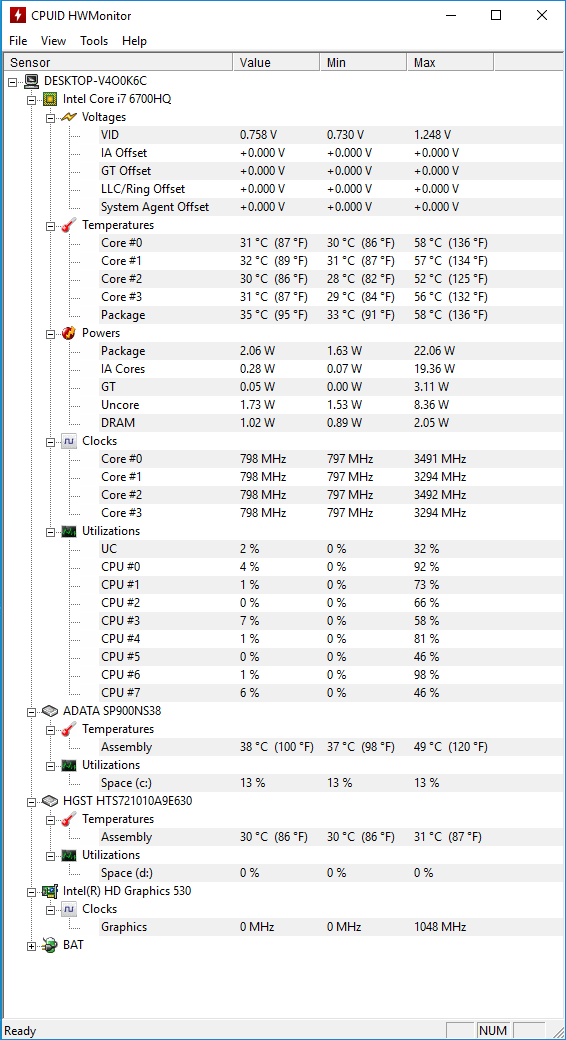Expand the BAT tree node
This screenshot has width=566, height=1040.
coord(31,946)
